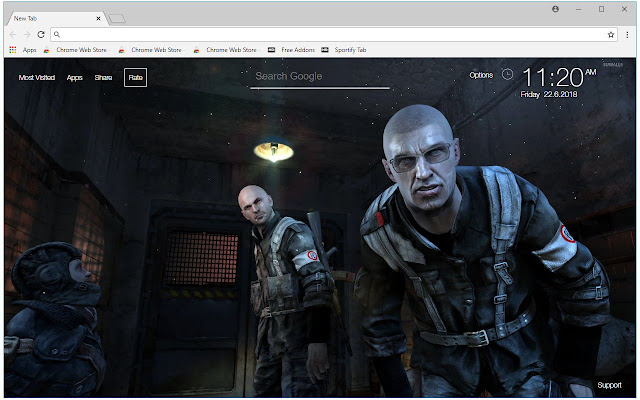Open the Options settings link
This screenshot has height=400, width=640.
coord(481,75)
